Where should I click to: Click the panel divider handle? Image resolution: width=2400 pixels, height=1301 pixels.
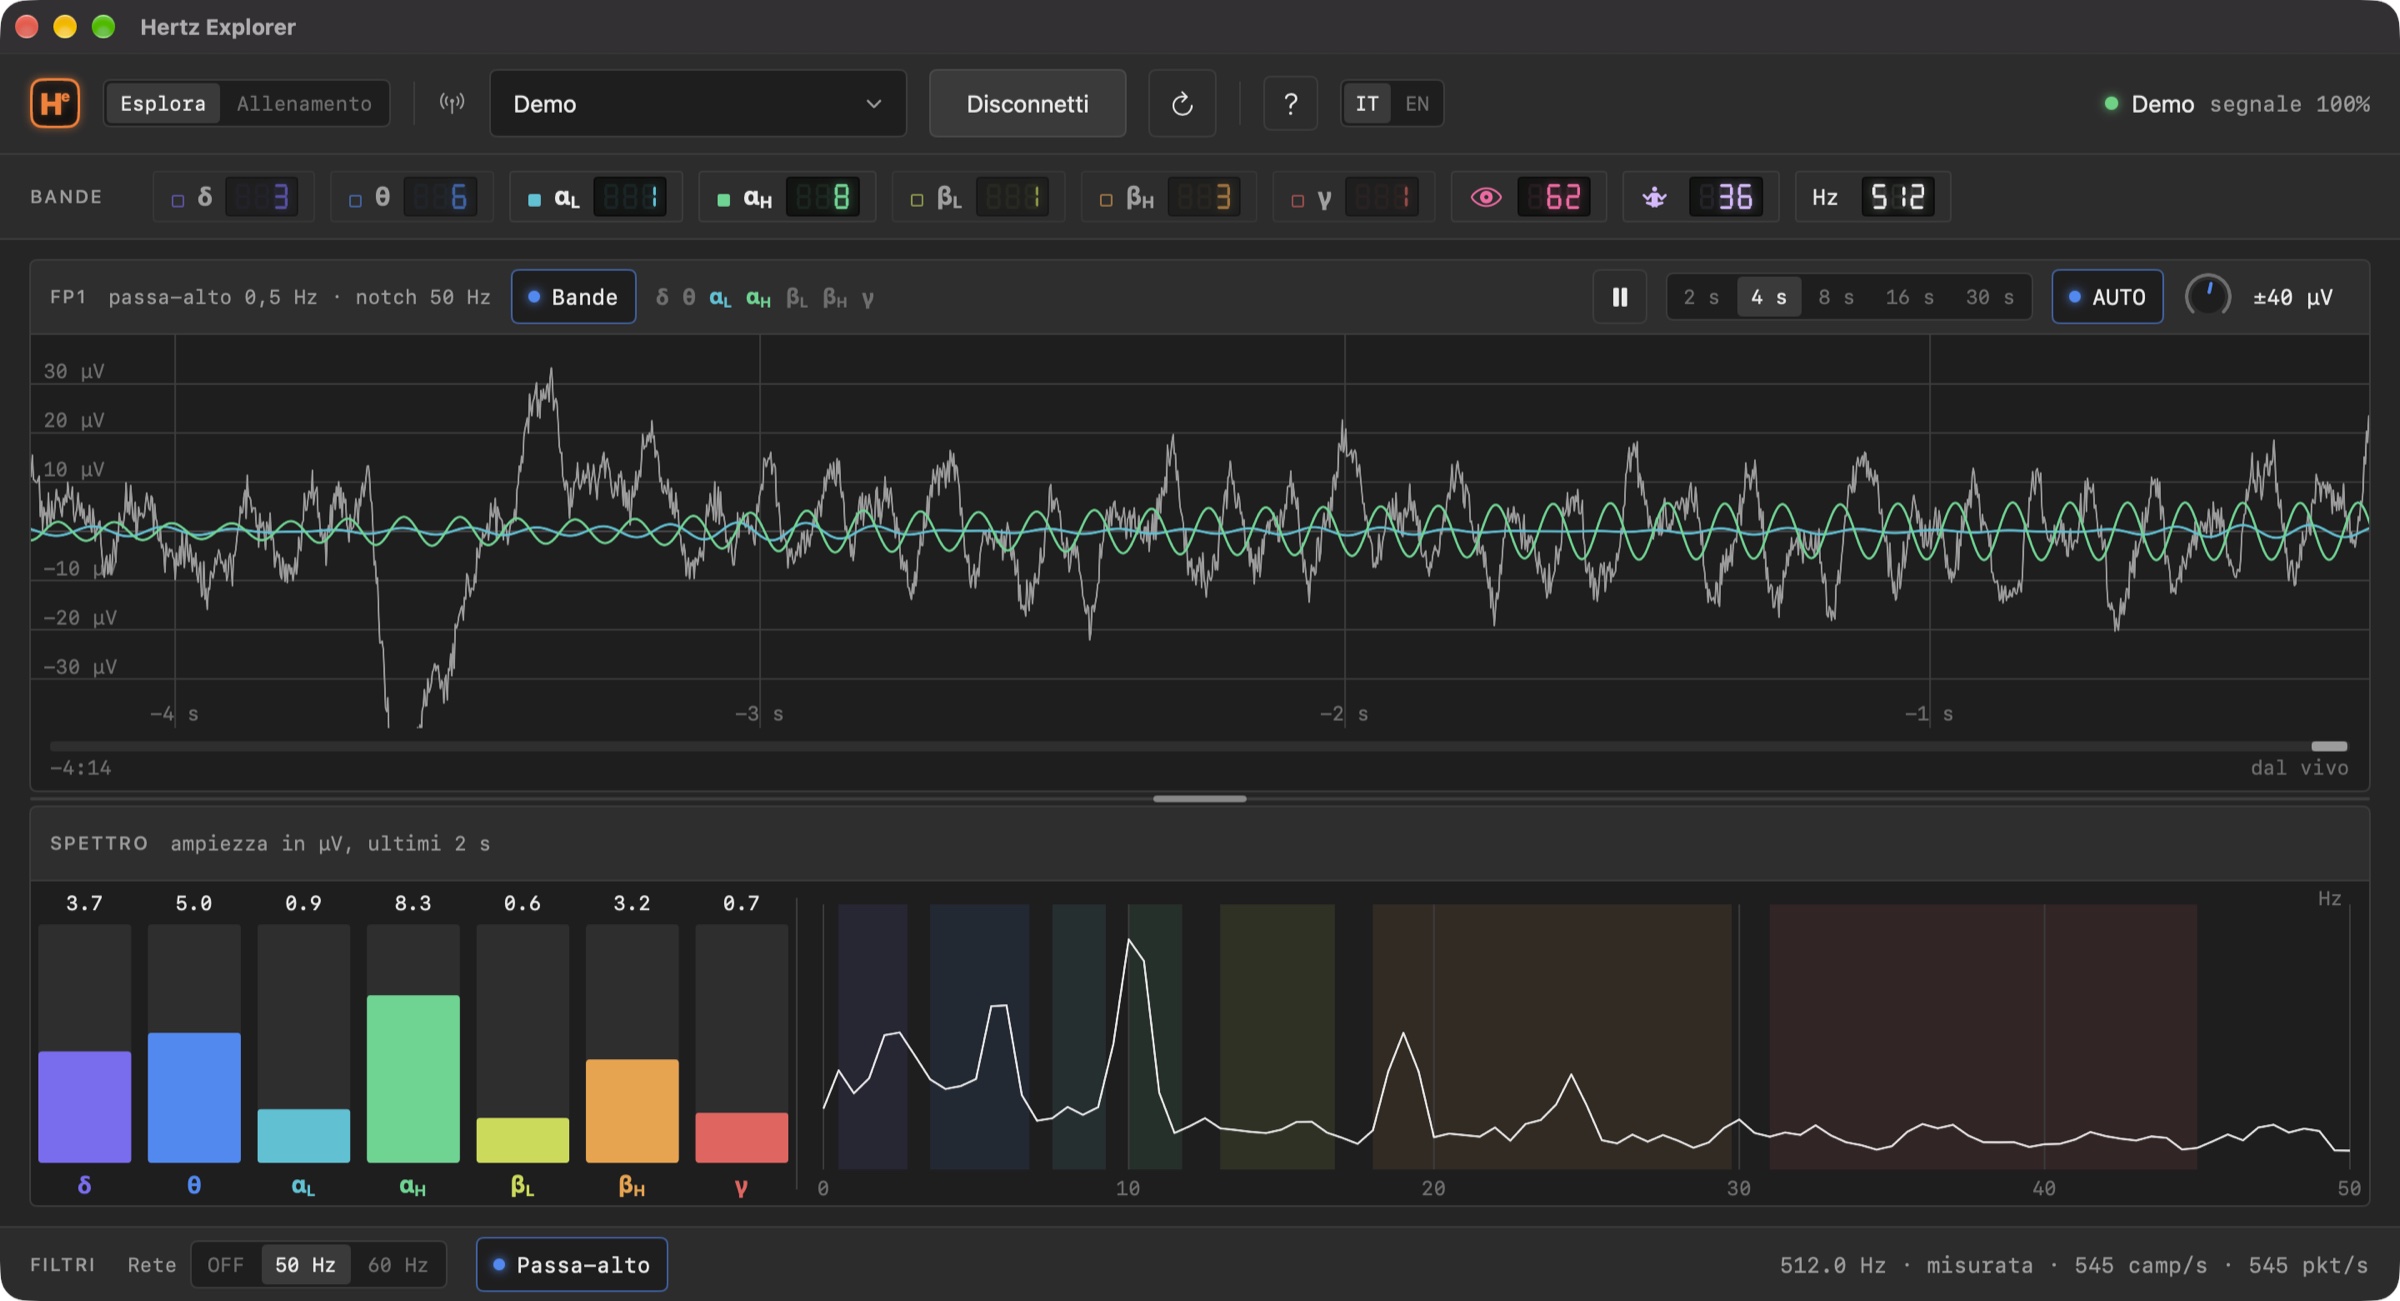tap(1199, 799)
